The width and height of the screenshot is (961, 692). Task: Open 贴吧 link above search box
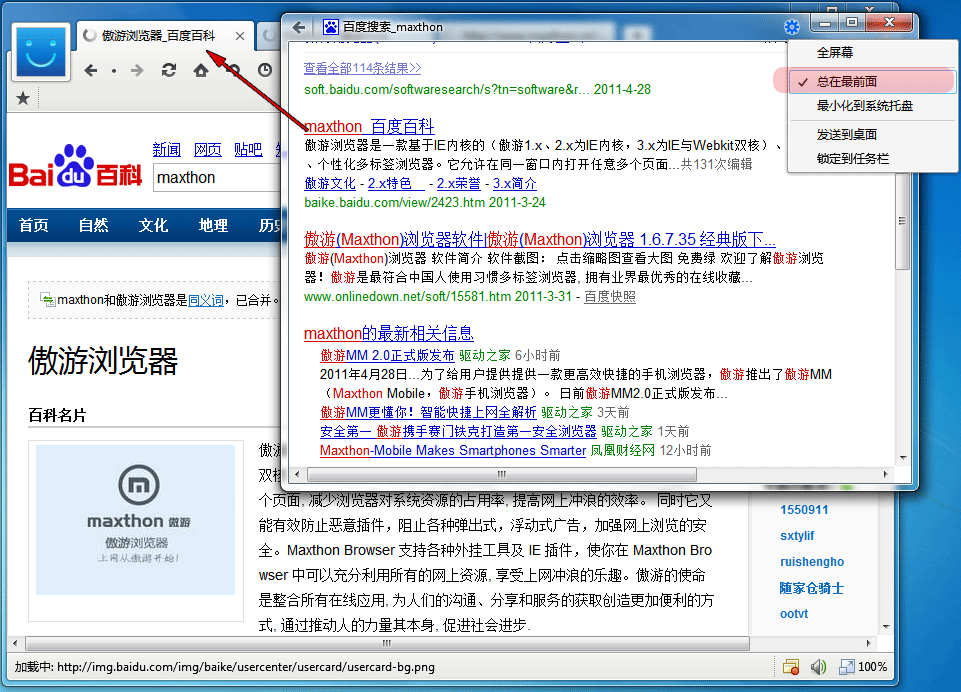pos(248,150)
